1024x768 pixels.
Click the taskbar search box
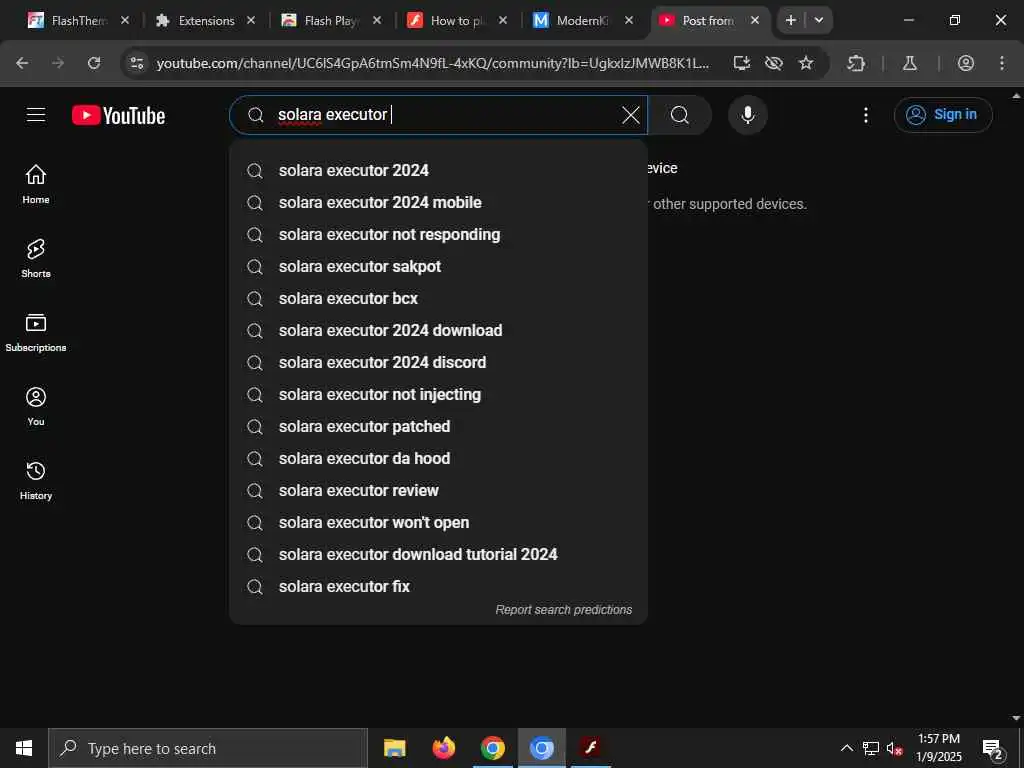coord(208,748)
